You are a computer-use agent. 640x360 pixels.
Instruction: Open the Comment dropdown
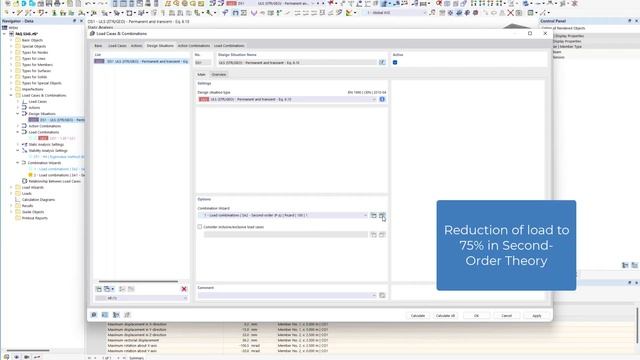pos(374,295)
